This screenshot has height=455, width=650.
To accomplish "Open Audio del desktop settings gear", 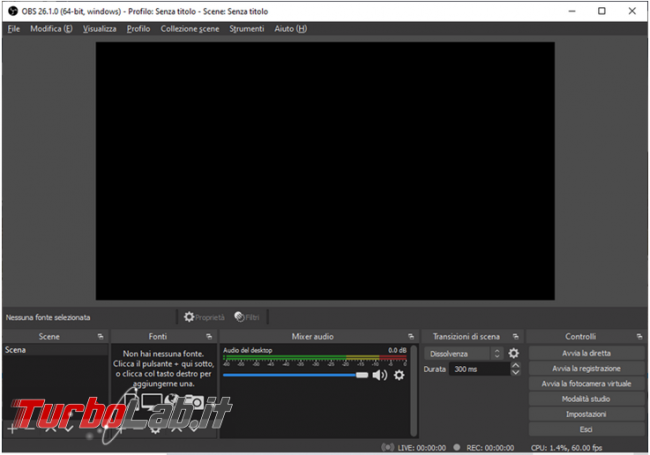I will click(399, 375).
